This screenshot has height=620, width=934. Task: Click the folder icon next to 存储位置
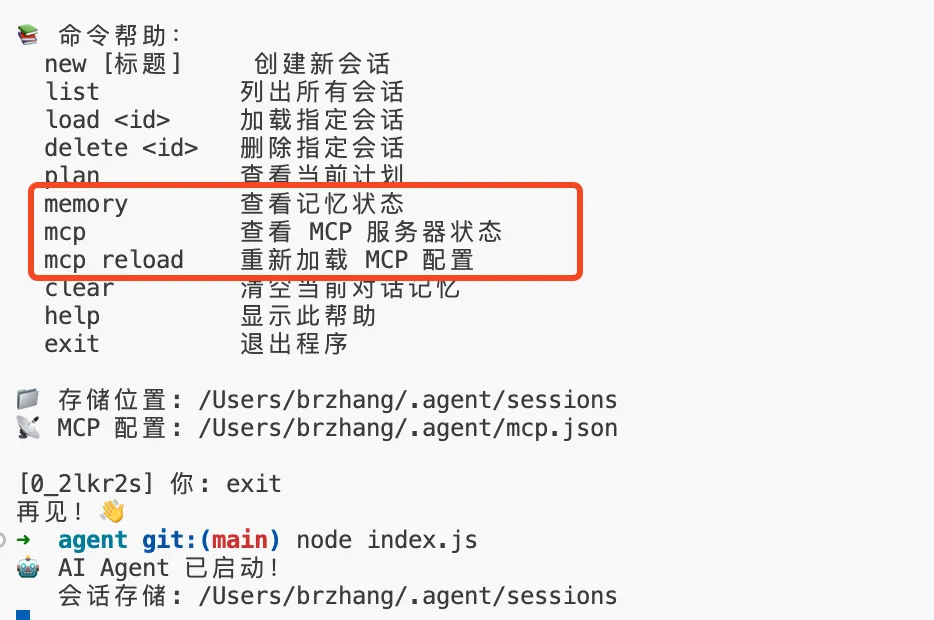27,399
